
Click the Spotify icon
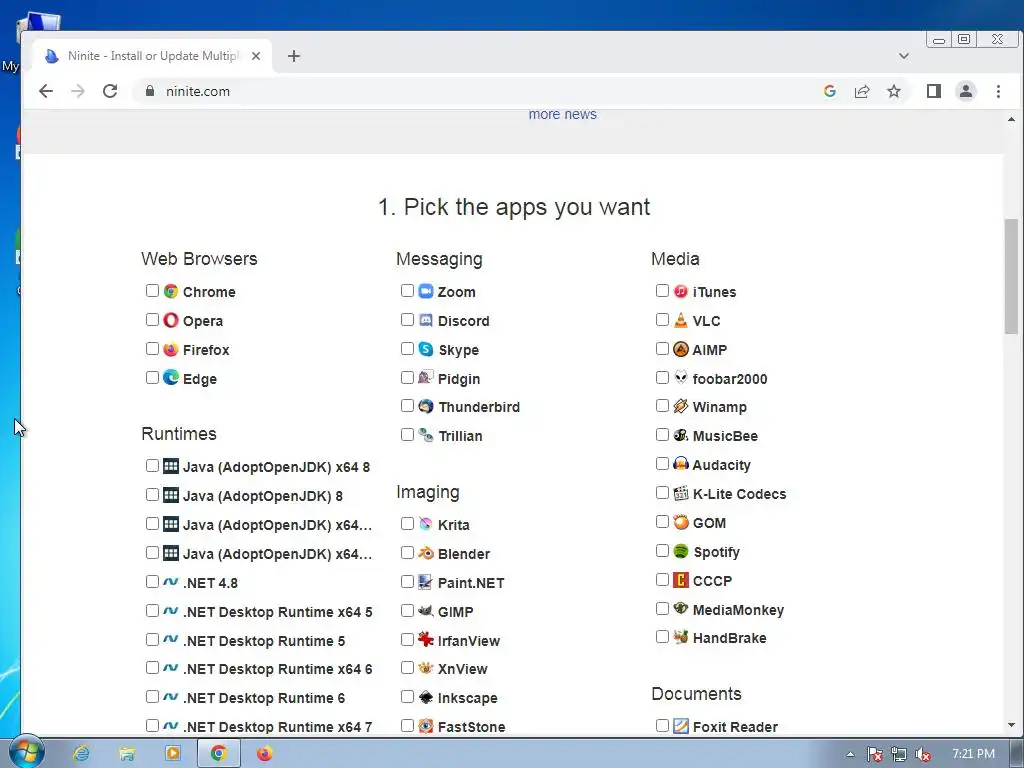click(680, 551)
